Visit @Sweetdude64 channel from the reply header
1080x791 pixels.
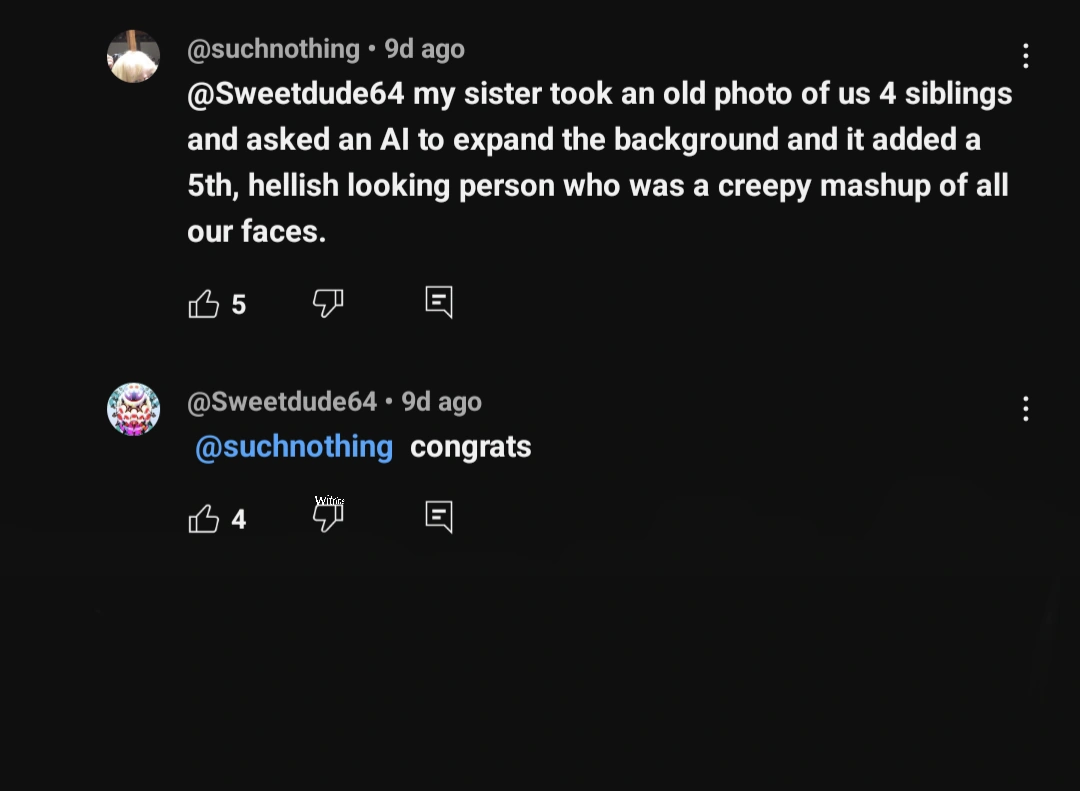point(282,402)
